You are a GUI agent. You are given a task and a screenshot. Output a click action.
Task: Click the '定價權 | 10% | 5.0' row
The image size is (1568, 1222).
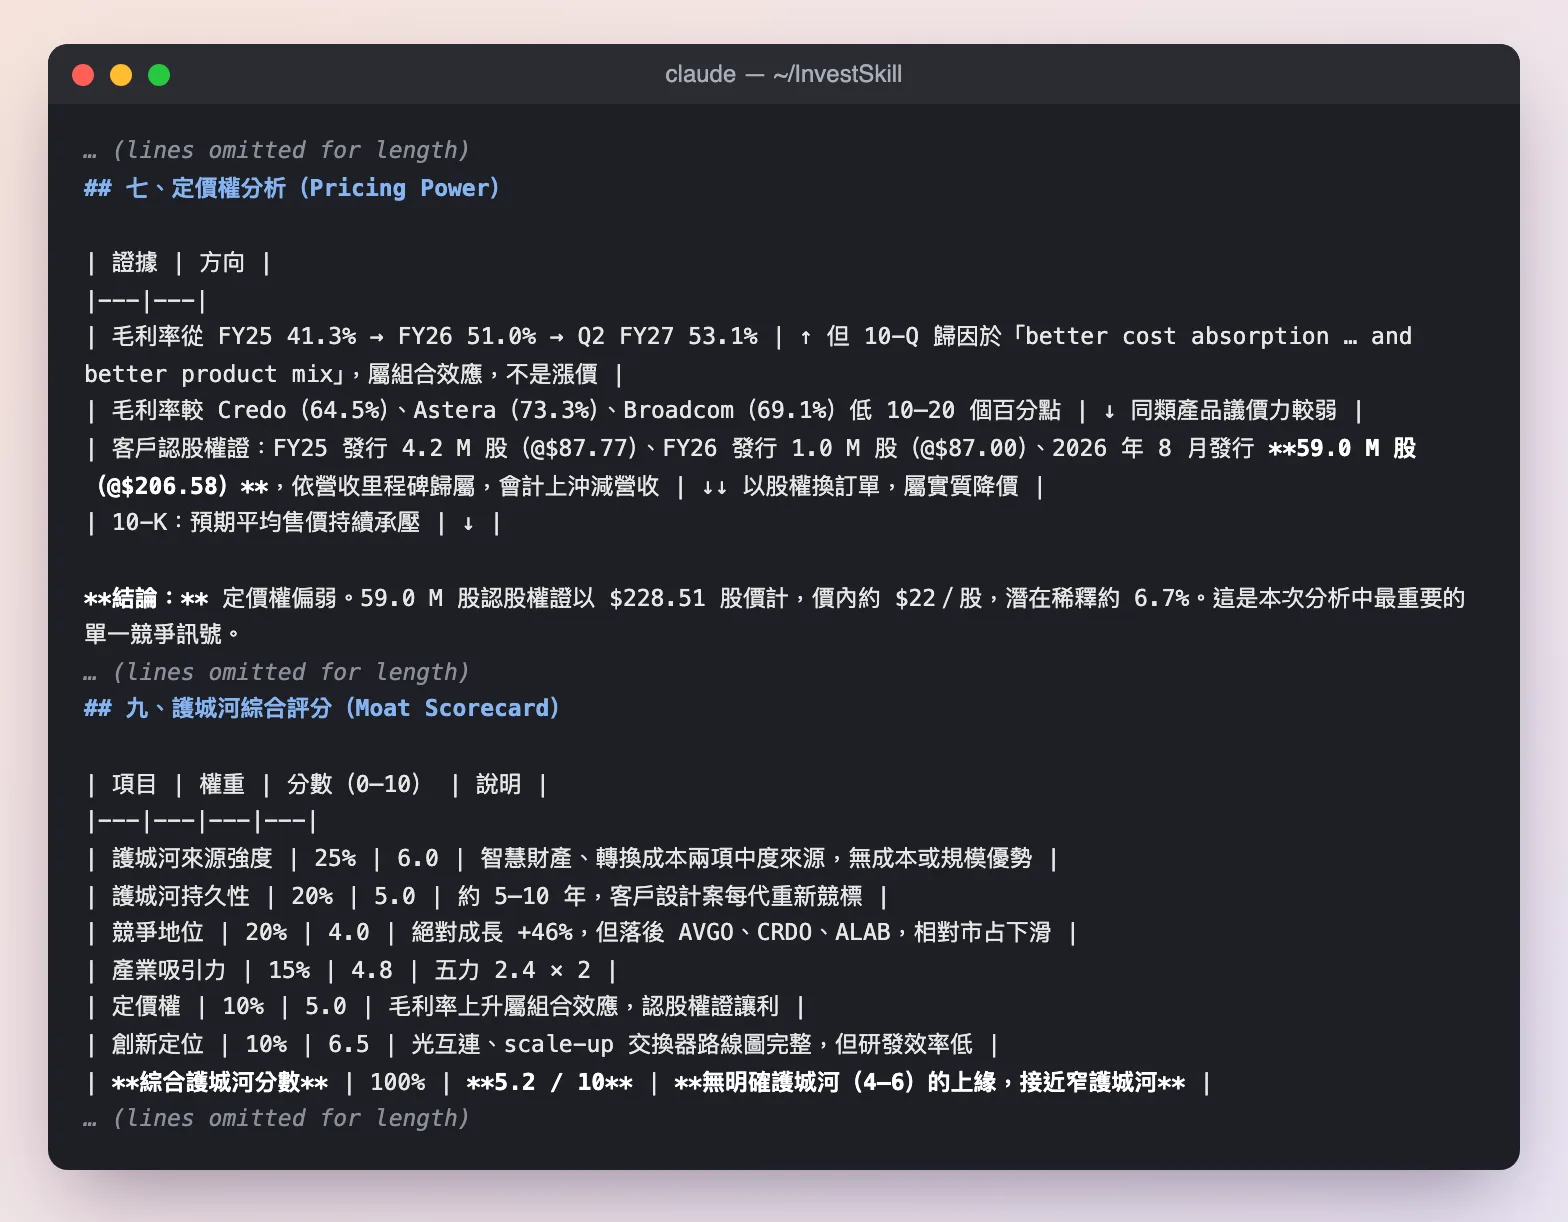445,1006
